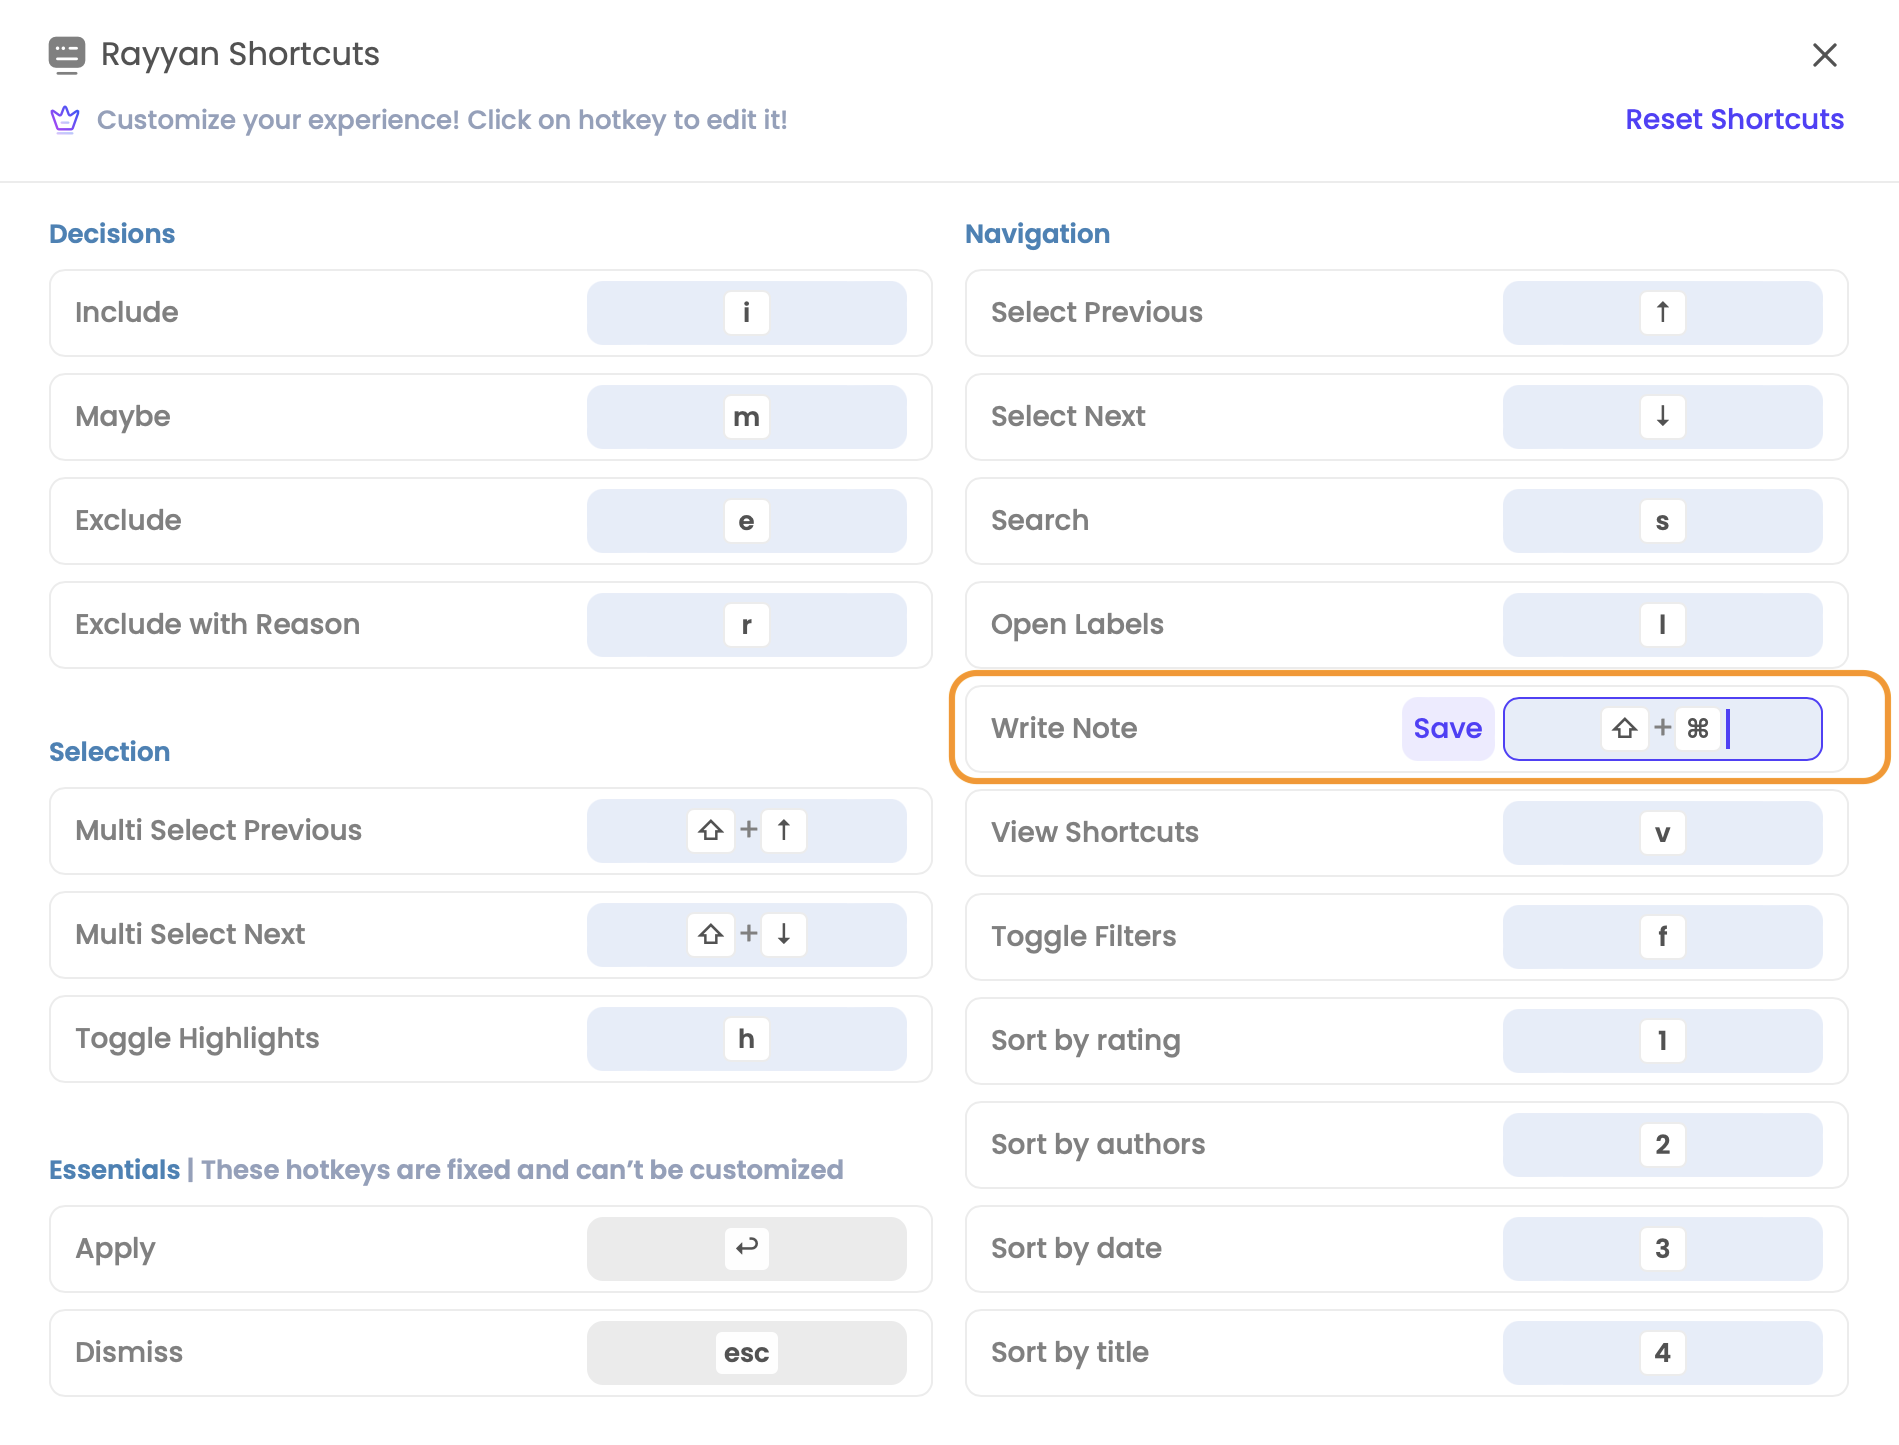Click the 'Include' row label

tap(127, 312)
